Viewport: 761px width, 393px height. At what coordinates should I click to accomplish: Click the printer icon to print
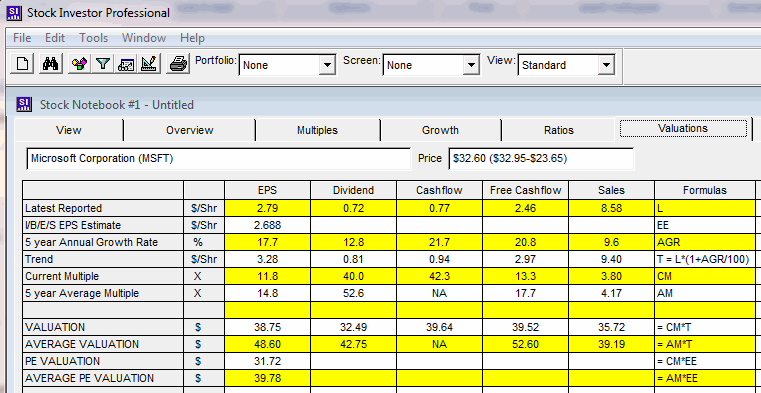[178, 64]
